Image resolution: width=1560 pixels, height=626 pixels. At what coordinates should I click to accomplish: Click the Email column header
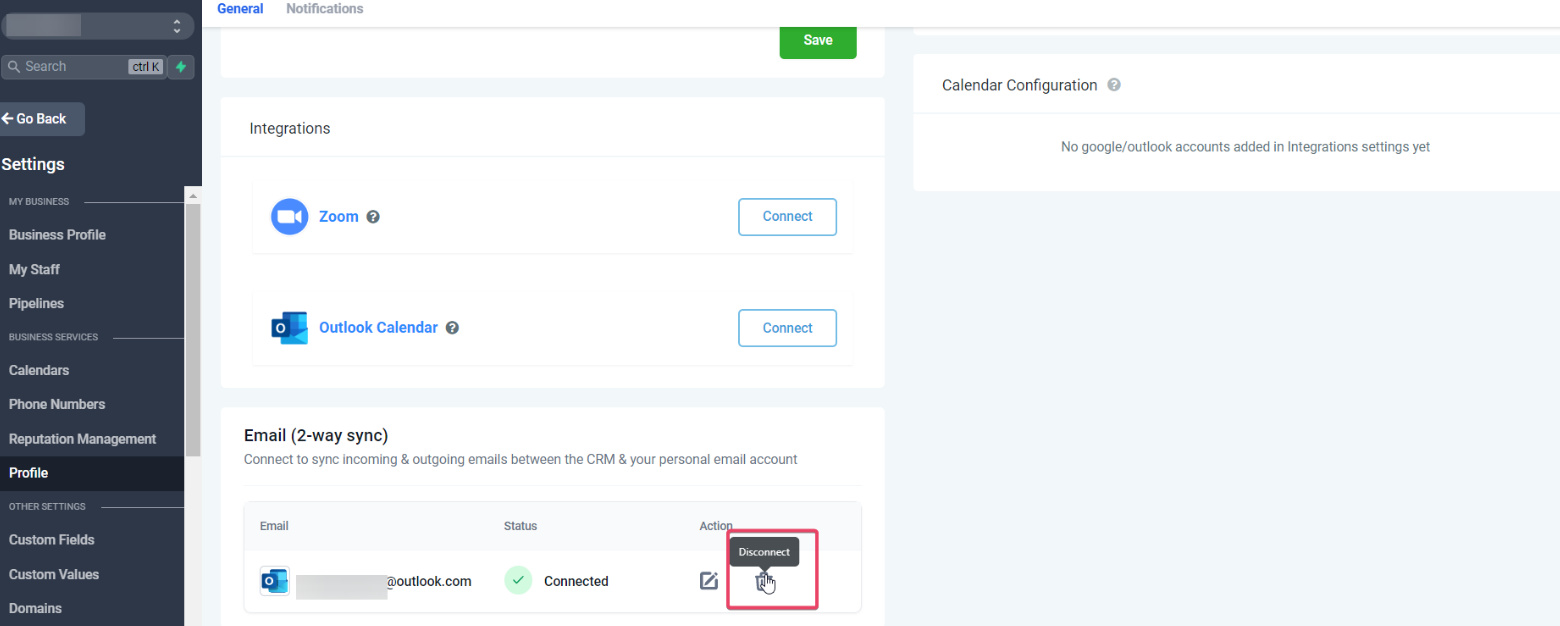click(274, 526)
